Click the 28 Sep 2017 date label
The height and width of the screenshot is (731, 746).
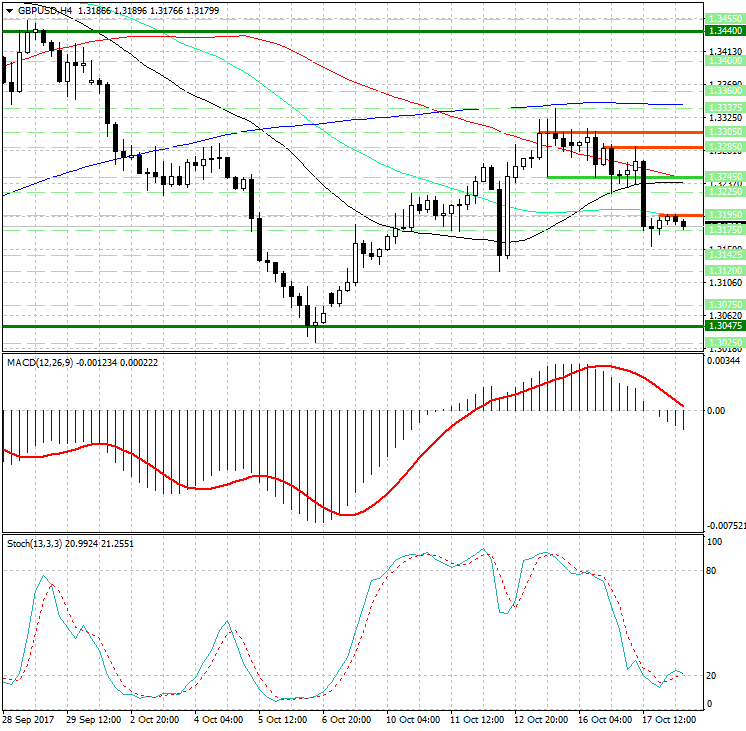coord(29,720)
